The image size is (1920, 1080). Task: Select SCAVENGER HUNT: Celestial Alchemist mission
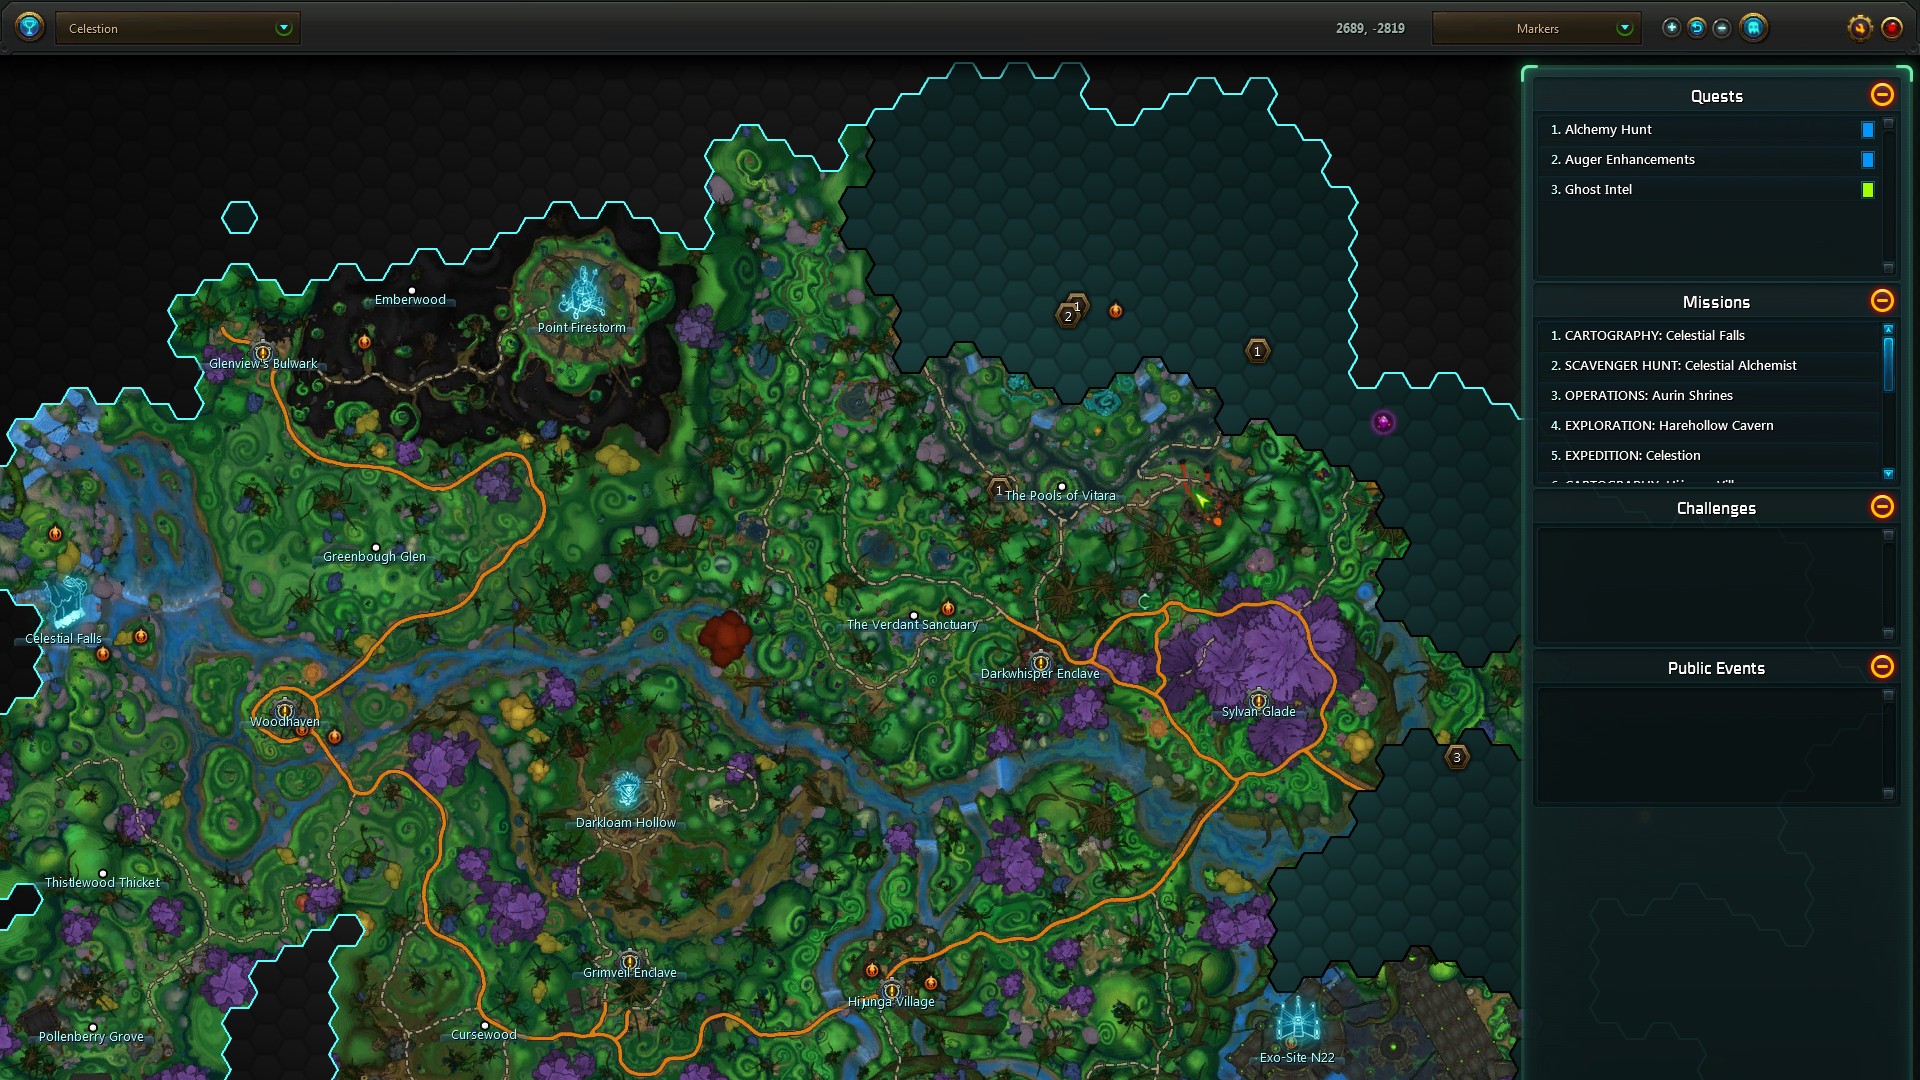point(1708,366)
